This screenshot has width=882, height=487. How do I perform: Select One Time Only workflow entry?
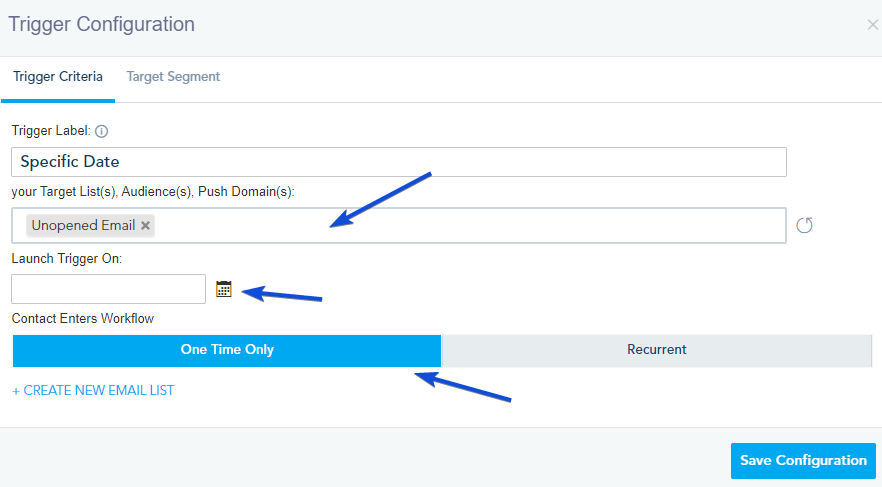[x=227, y=350]
